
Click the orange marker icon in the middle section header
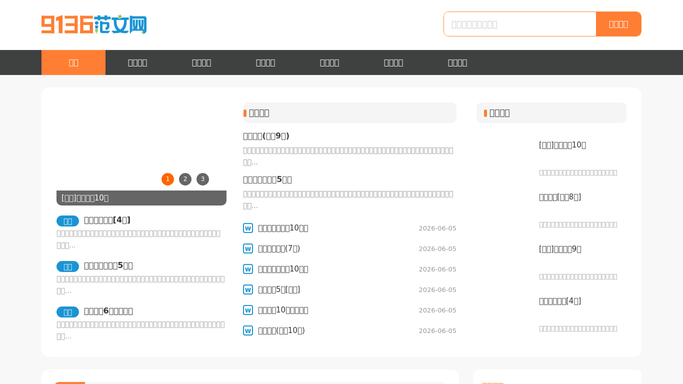click(x=245, y=113)
